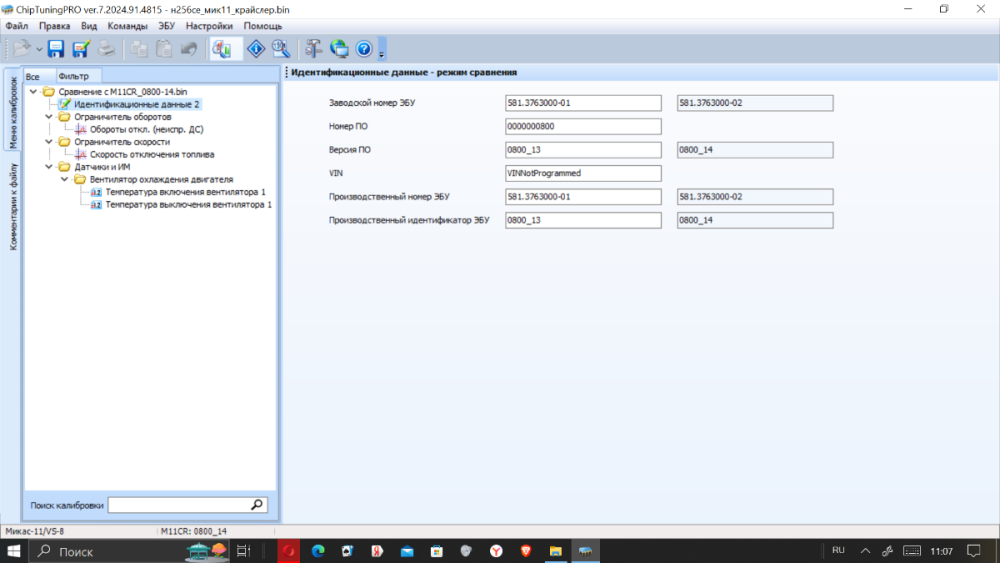Image resolution: width=1000 pixels, height=563 pixels.
Task: Collapse the Сравнение с M11CR_0800-14.bin node
Action: [x=33, y=92]
